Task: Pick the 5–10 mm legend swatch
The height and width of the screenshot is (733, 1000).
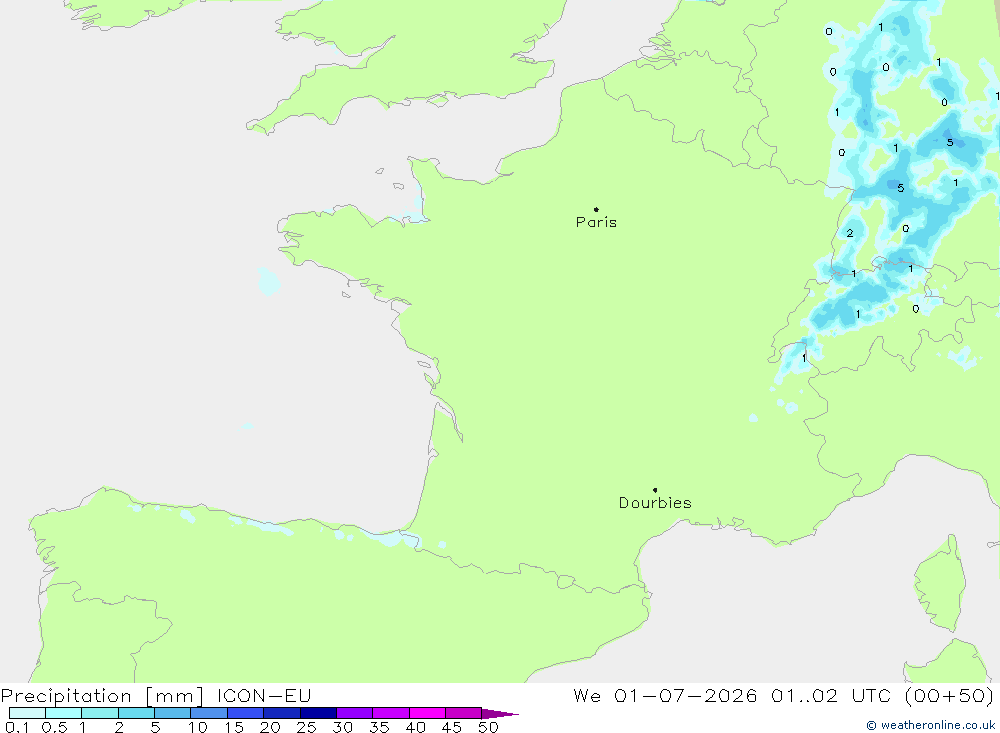Action: [x=172, y=713]
